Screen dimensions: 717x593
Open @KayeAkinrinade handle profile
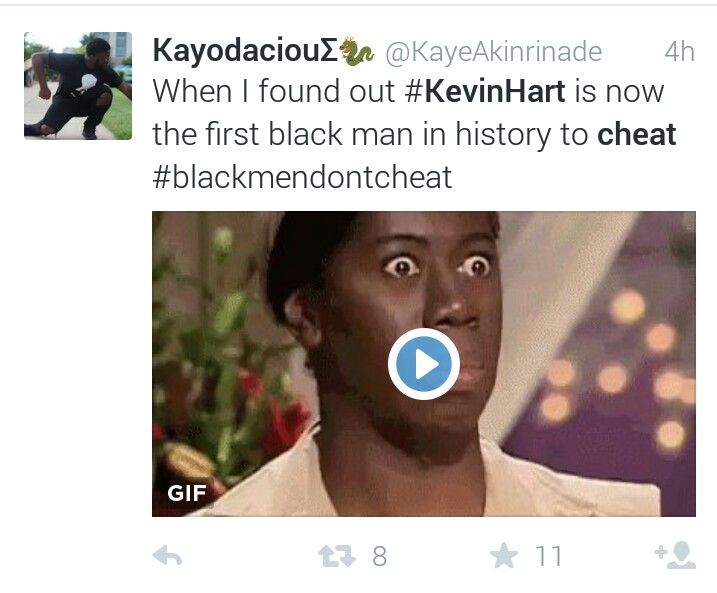tap(494, 52)
